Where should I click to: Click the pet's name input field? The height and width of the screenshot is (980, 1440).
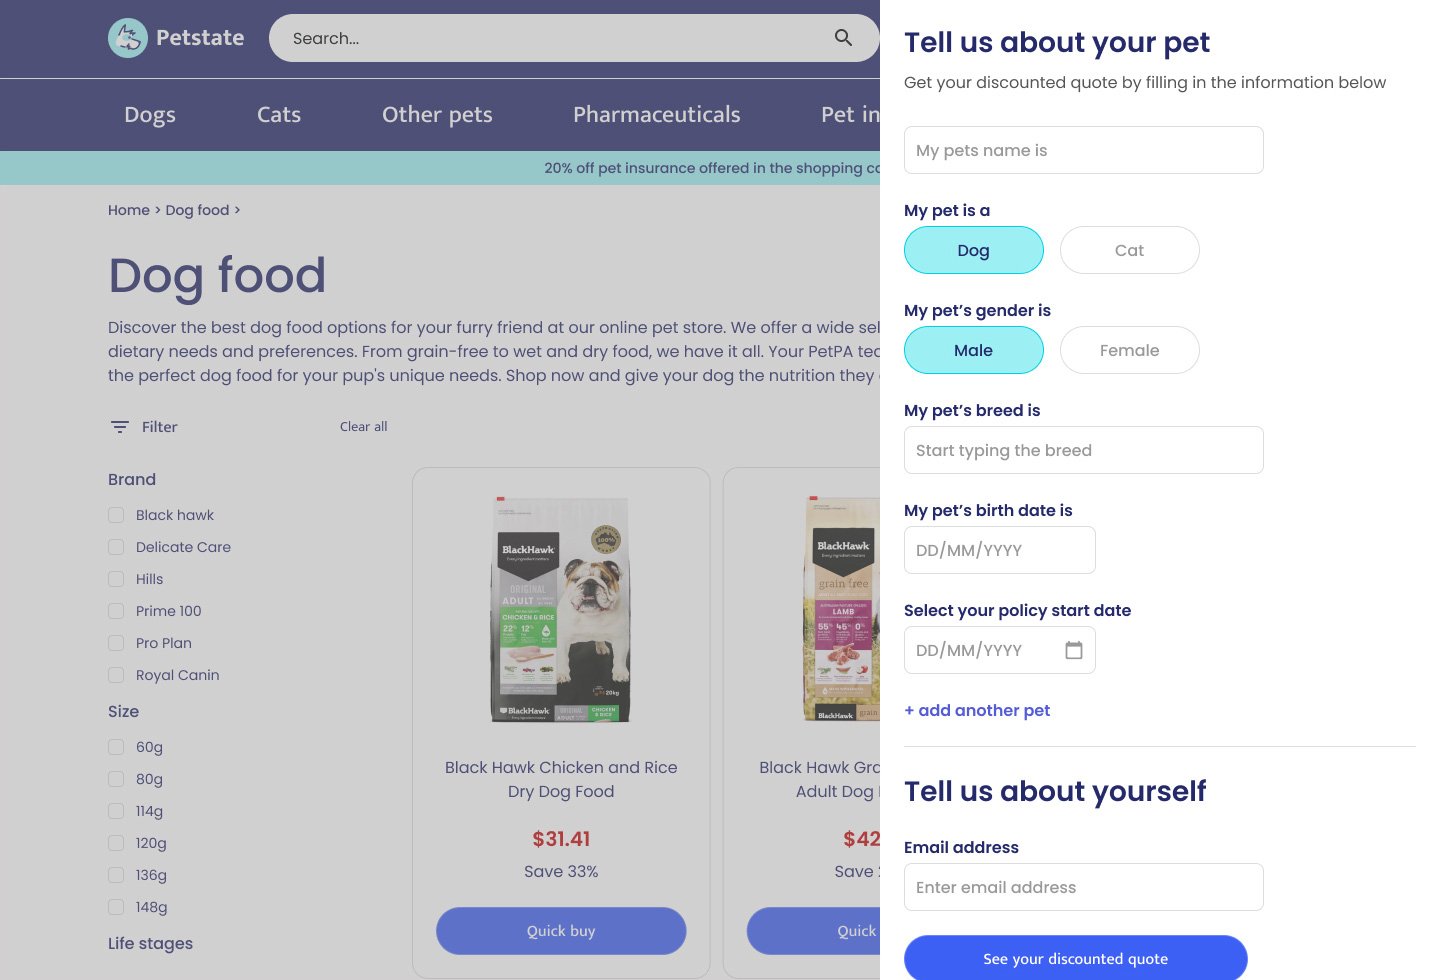(1083, 150)
